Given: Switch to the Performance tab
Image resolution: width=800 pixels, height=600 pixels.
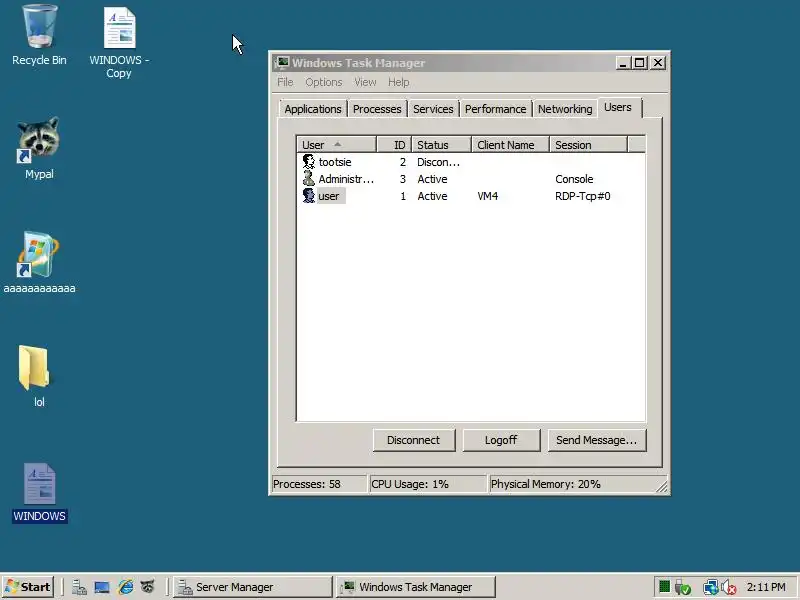Looking at the screenshot, I should click(x=495, y=109).
